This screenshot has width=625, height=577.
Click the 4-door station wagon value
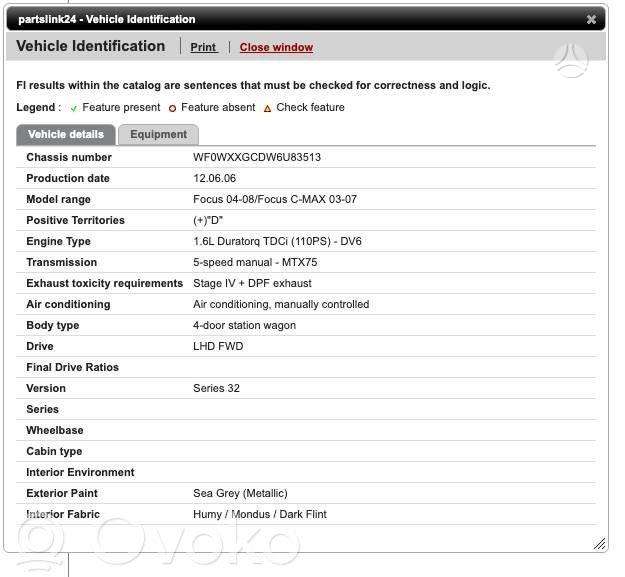(244, 326)
